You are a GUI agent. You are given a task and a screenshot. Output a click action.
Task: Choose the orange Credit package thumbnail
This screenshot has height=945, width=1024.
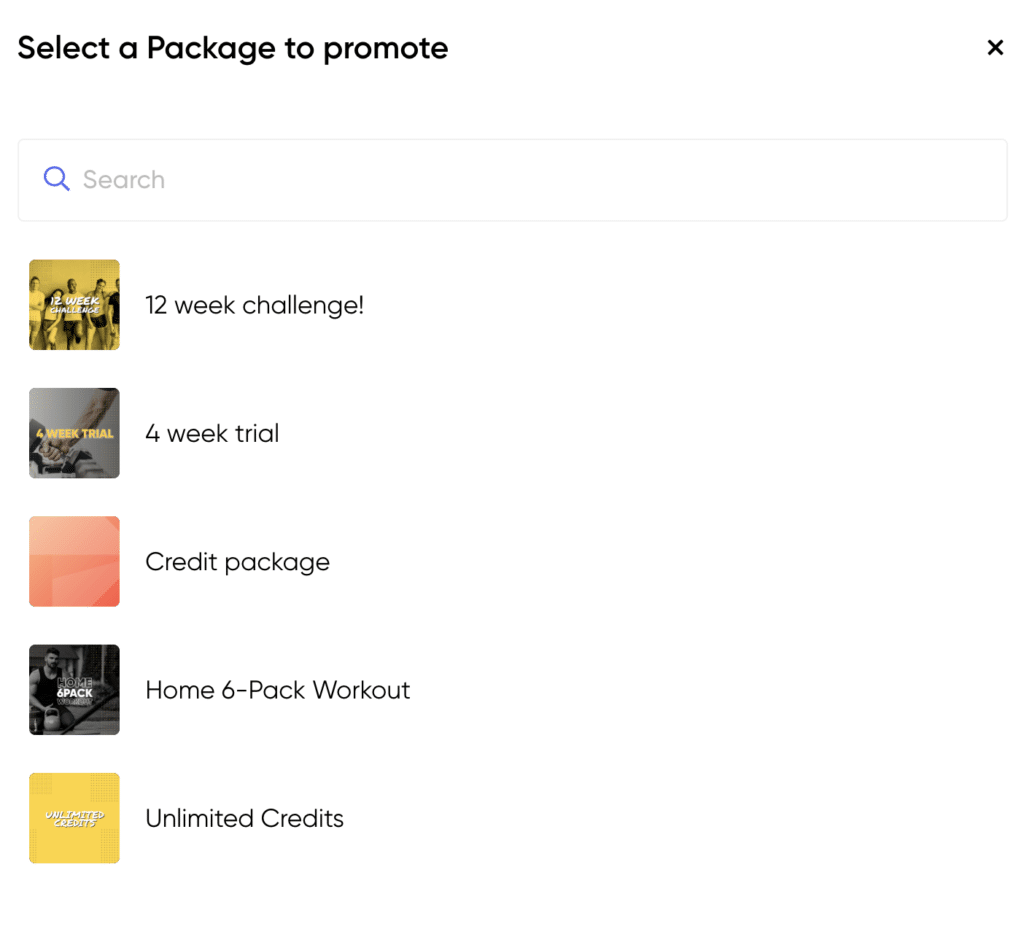click(74, 561)
